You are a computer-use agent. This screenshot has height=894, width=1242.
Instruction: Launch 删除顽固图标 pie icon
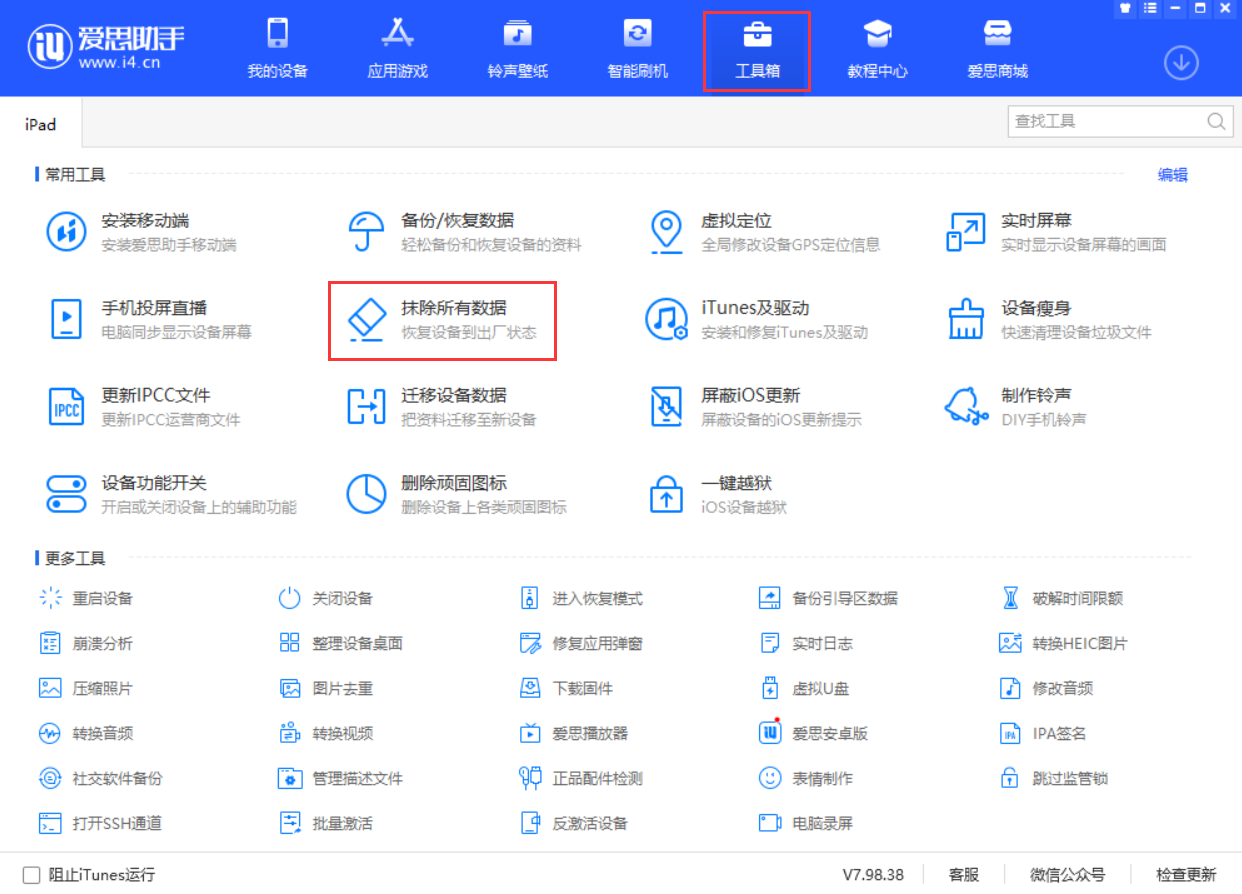tap(366, 493)
